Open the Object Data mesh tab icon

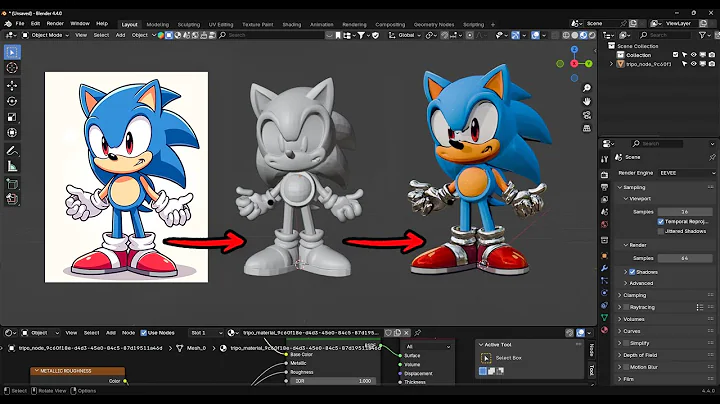(604, 317)
